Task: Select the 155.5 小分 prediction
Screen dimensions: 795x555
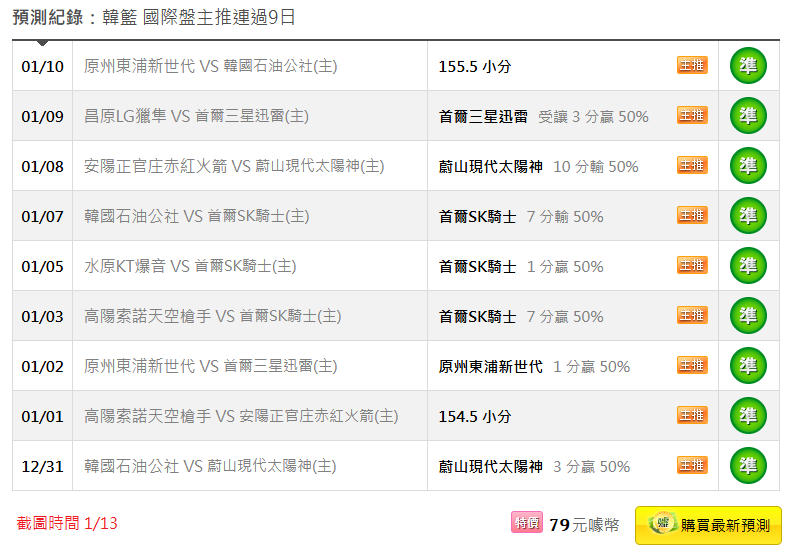Action: pyautogui.click(x=475, y=66)
